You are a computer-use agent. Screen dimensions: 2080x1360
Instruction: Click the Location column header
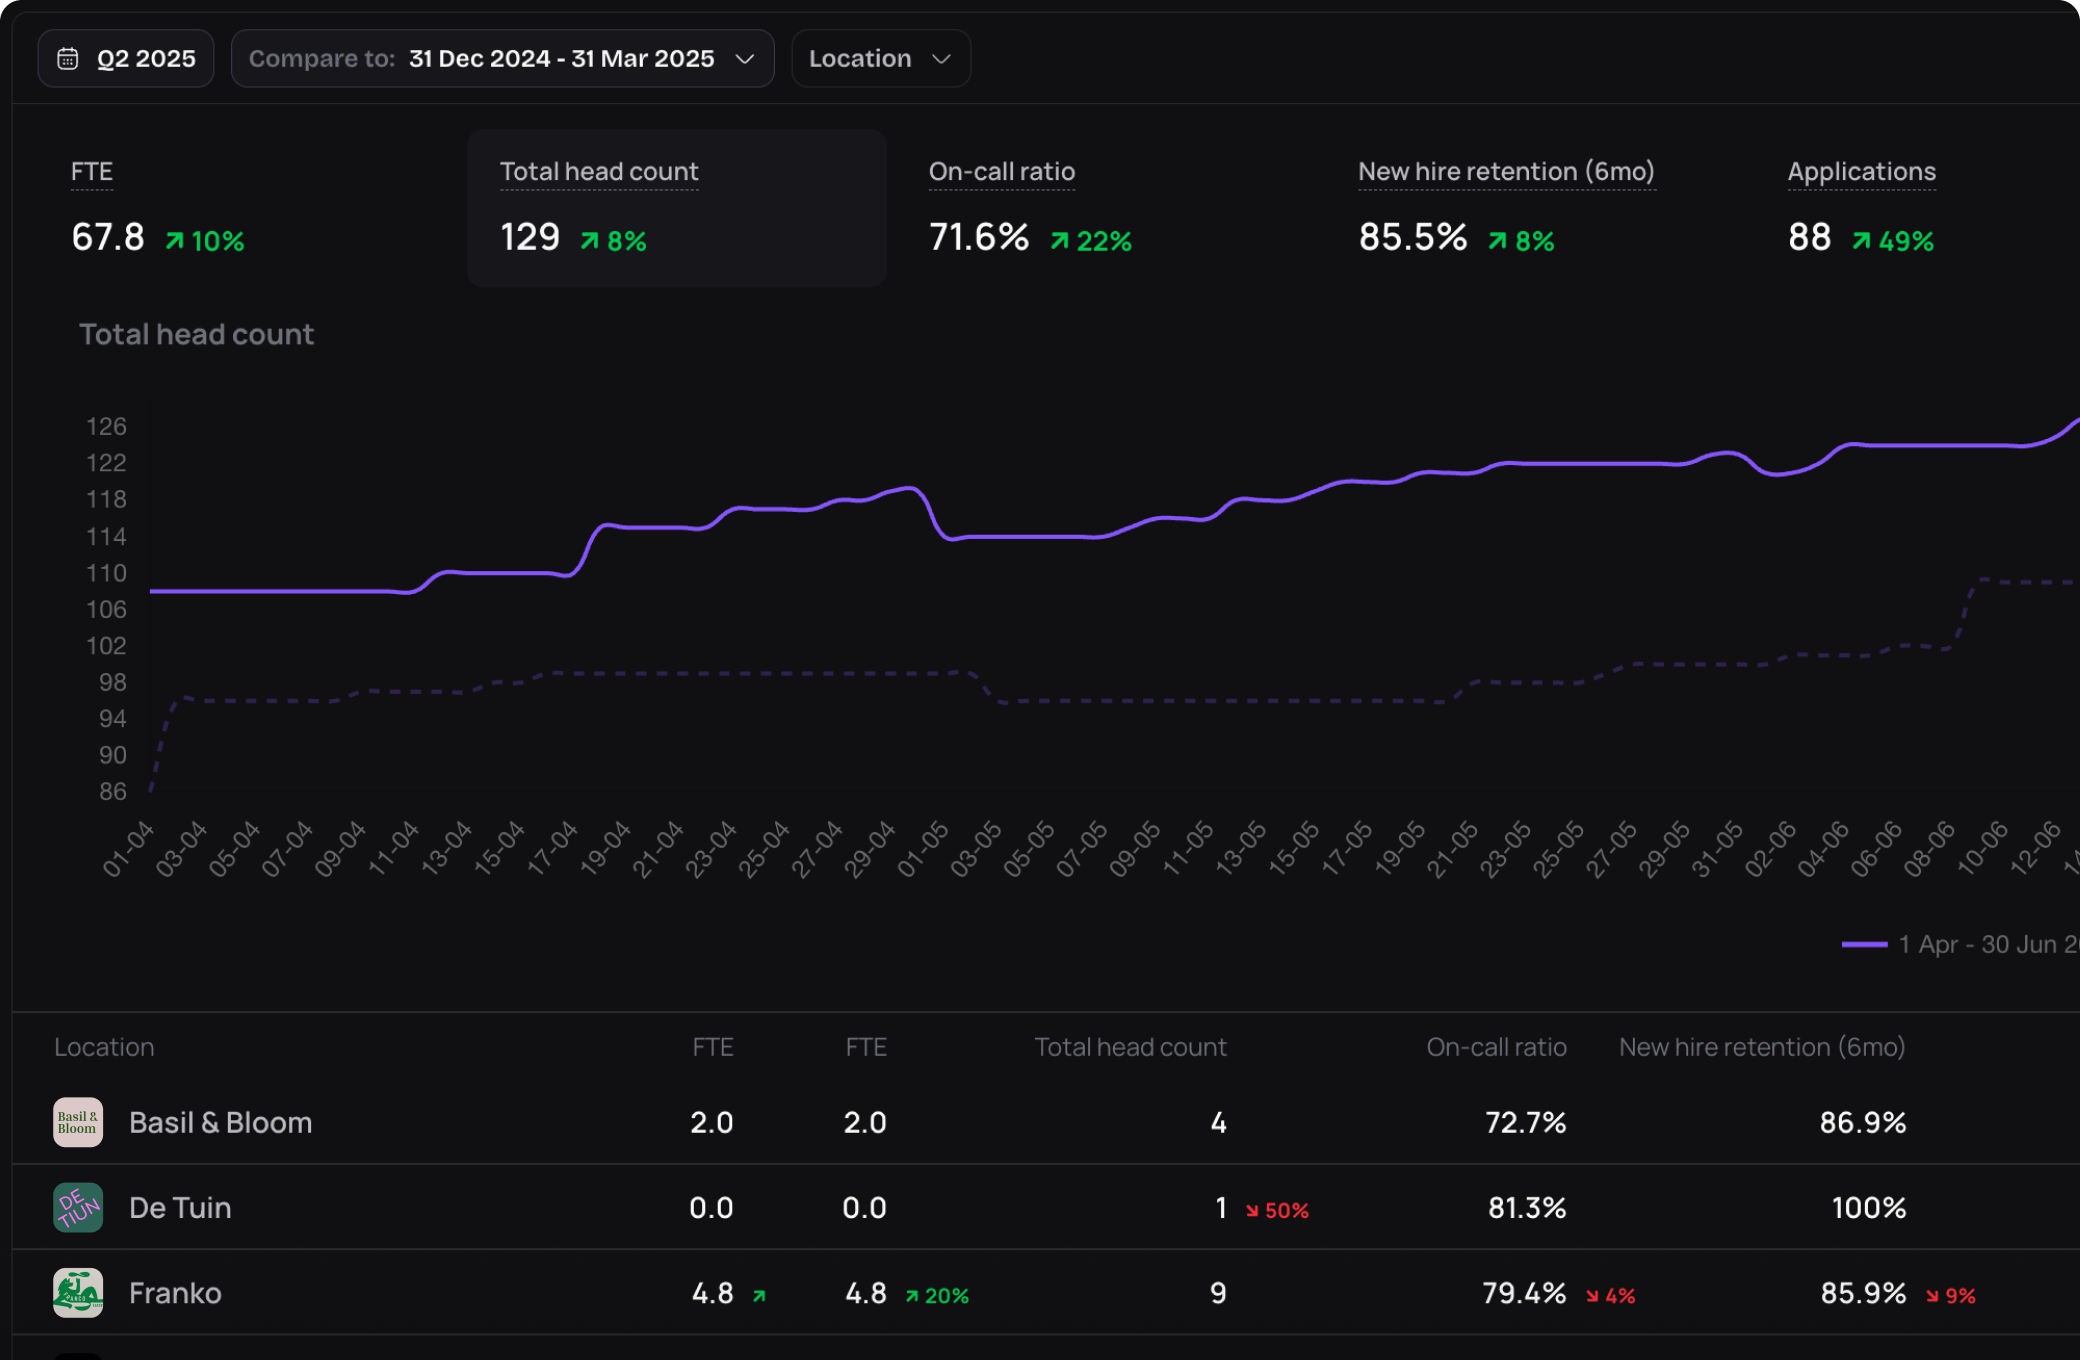pos(104,1047)
